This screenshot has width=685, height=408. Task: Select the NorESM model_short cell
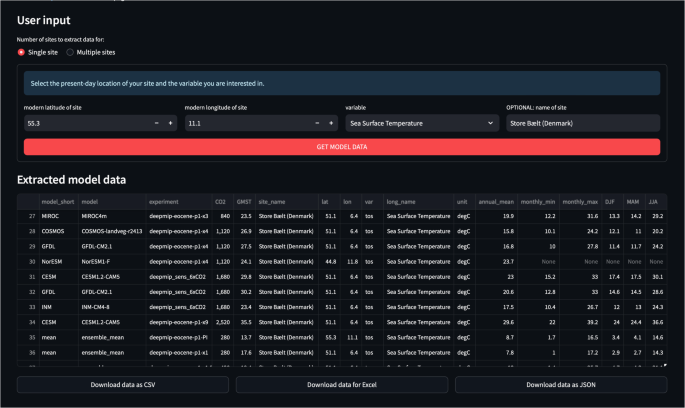coord(59,262)
